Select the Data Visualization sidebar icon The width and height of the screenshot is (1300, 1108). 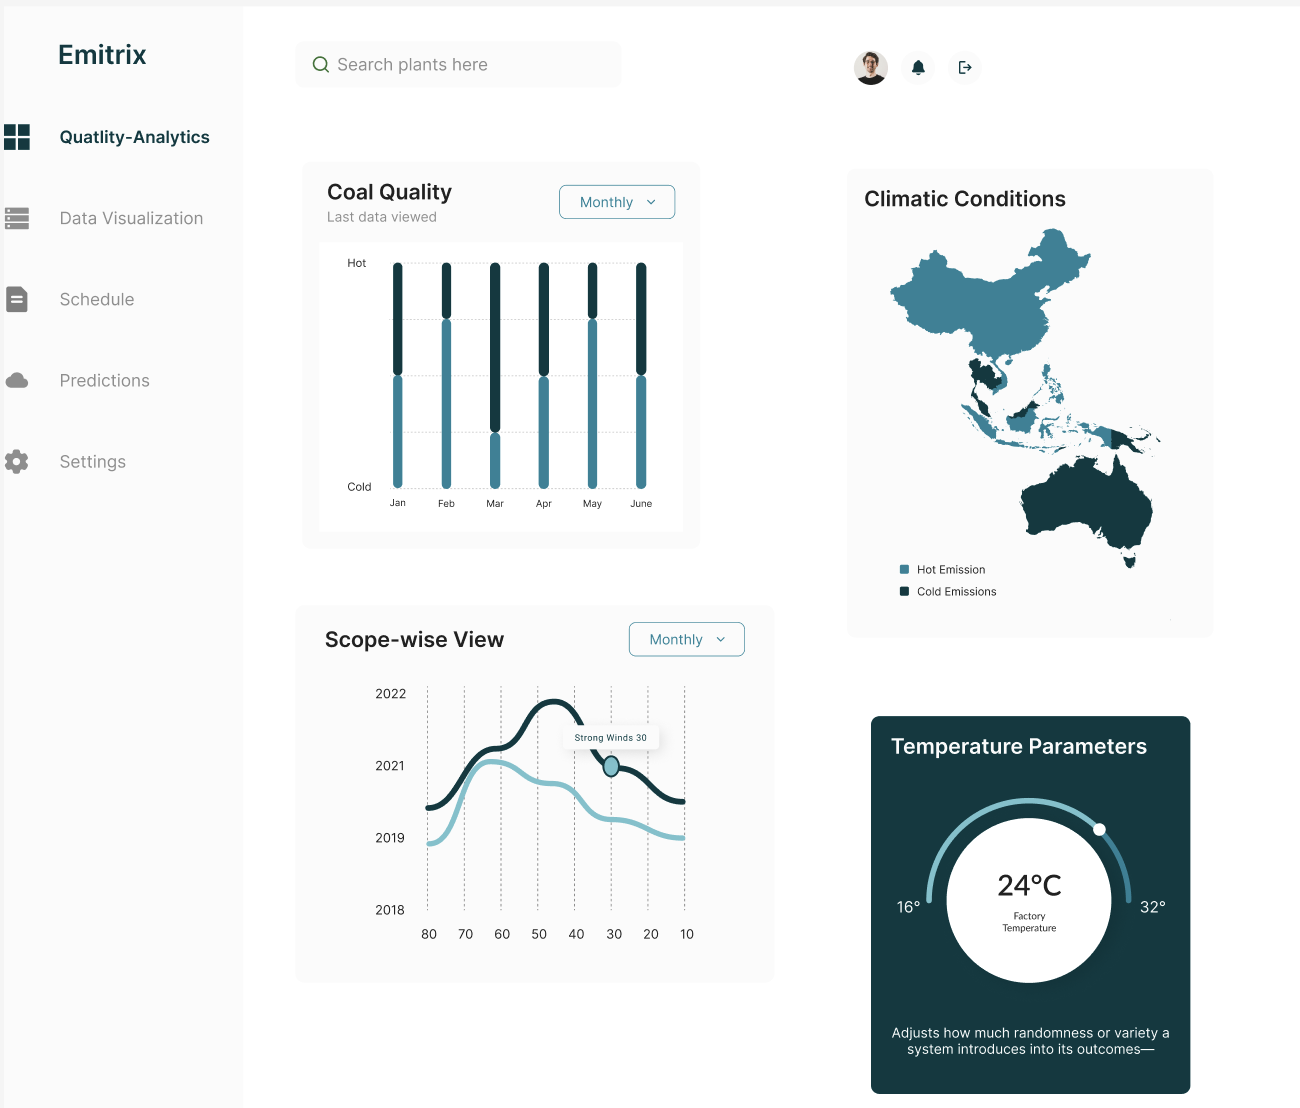click(18, 218)
